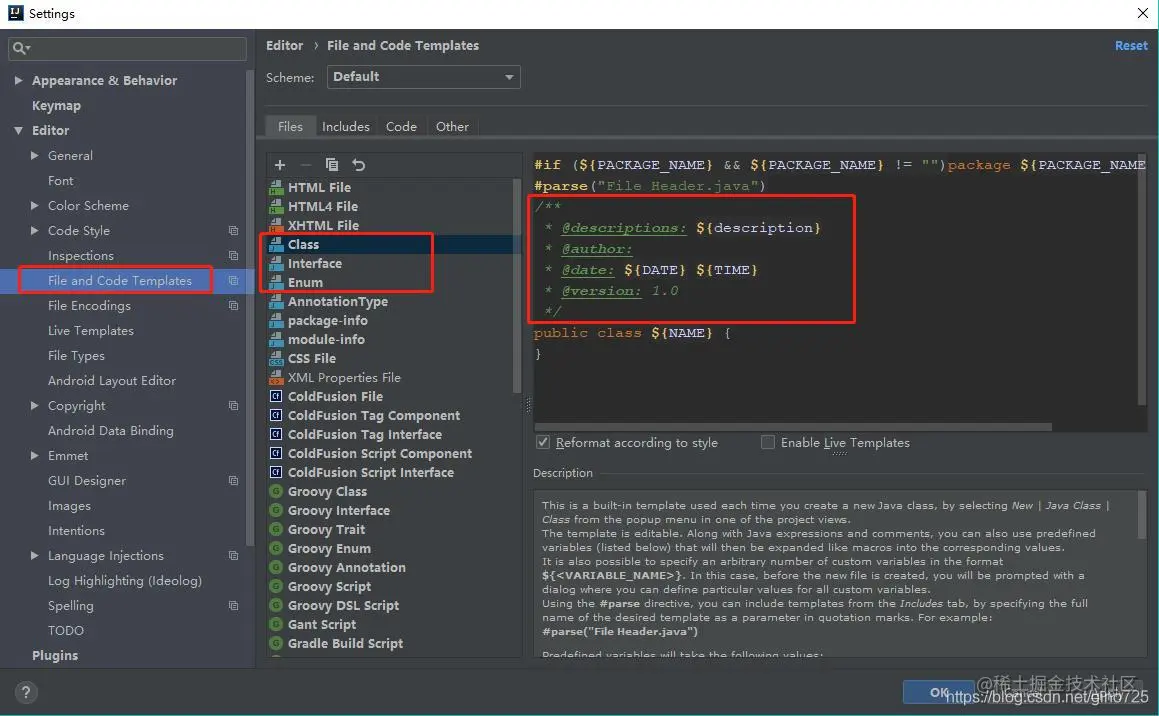Click the Reset link
The image size is (1159, 716).
[1131, 46]
